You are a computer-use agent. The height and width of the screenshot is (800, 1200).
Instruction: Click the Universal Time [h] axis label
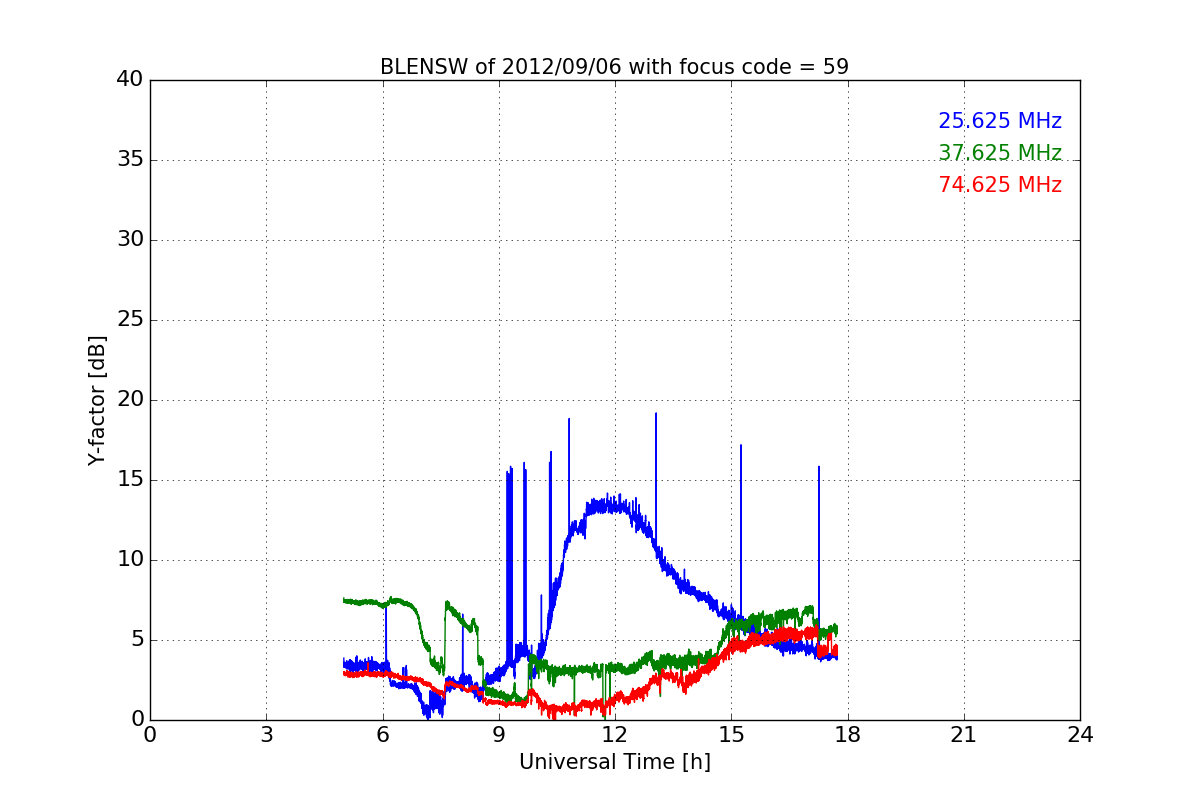[x=614, y=762]
